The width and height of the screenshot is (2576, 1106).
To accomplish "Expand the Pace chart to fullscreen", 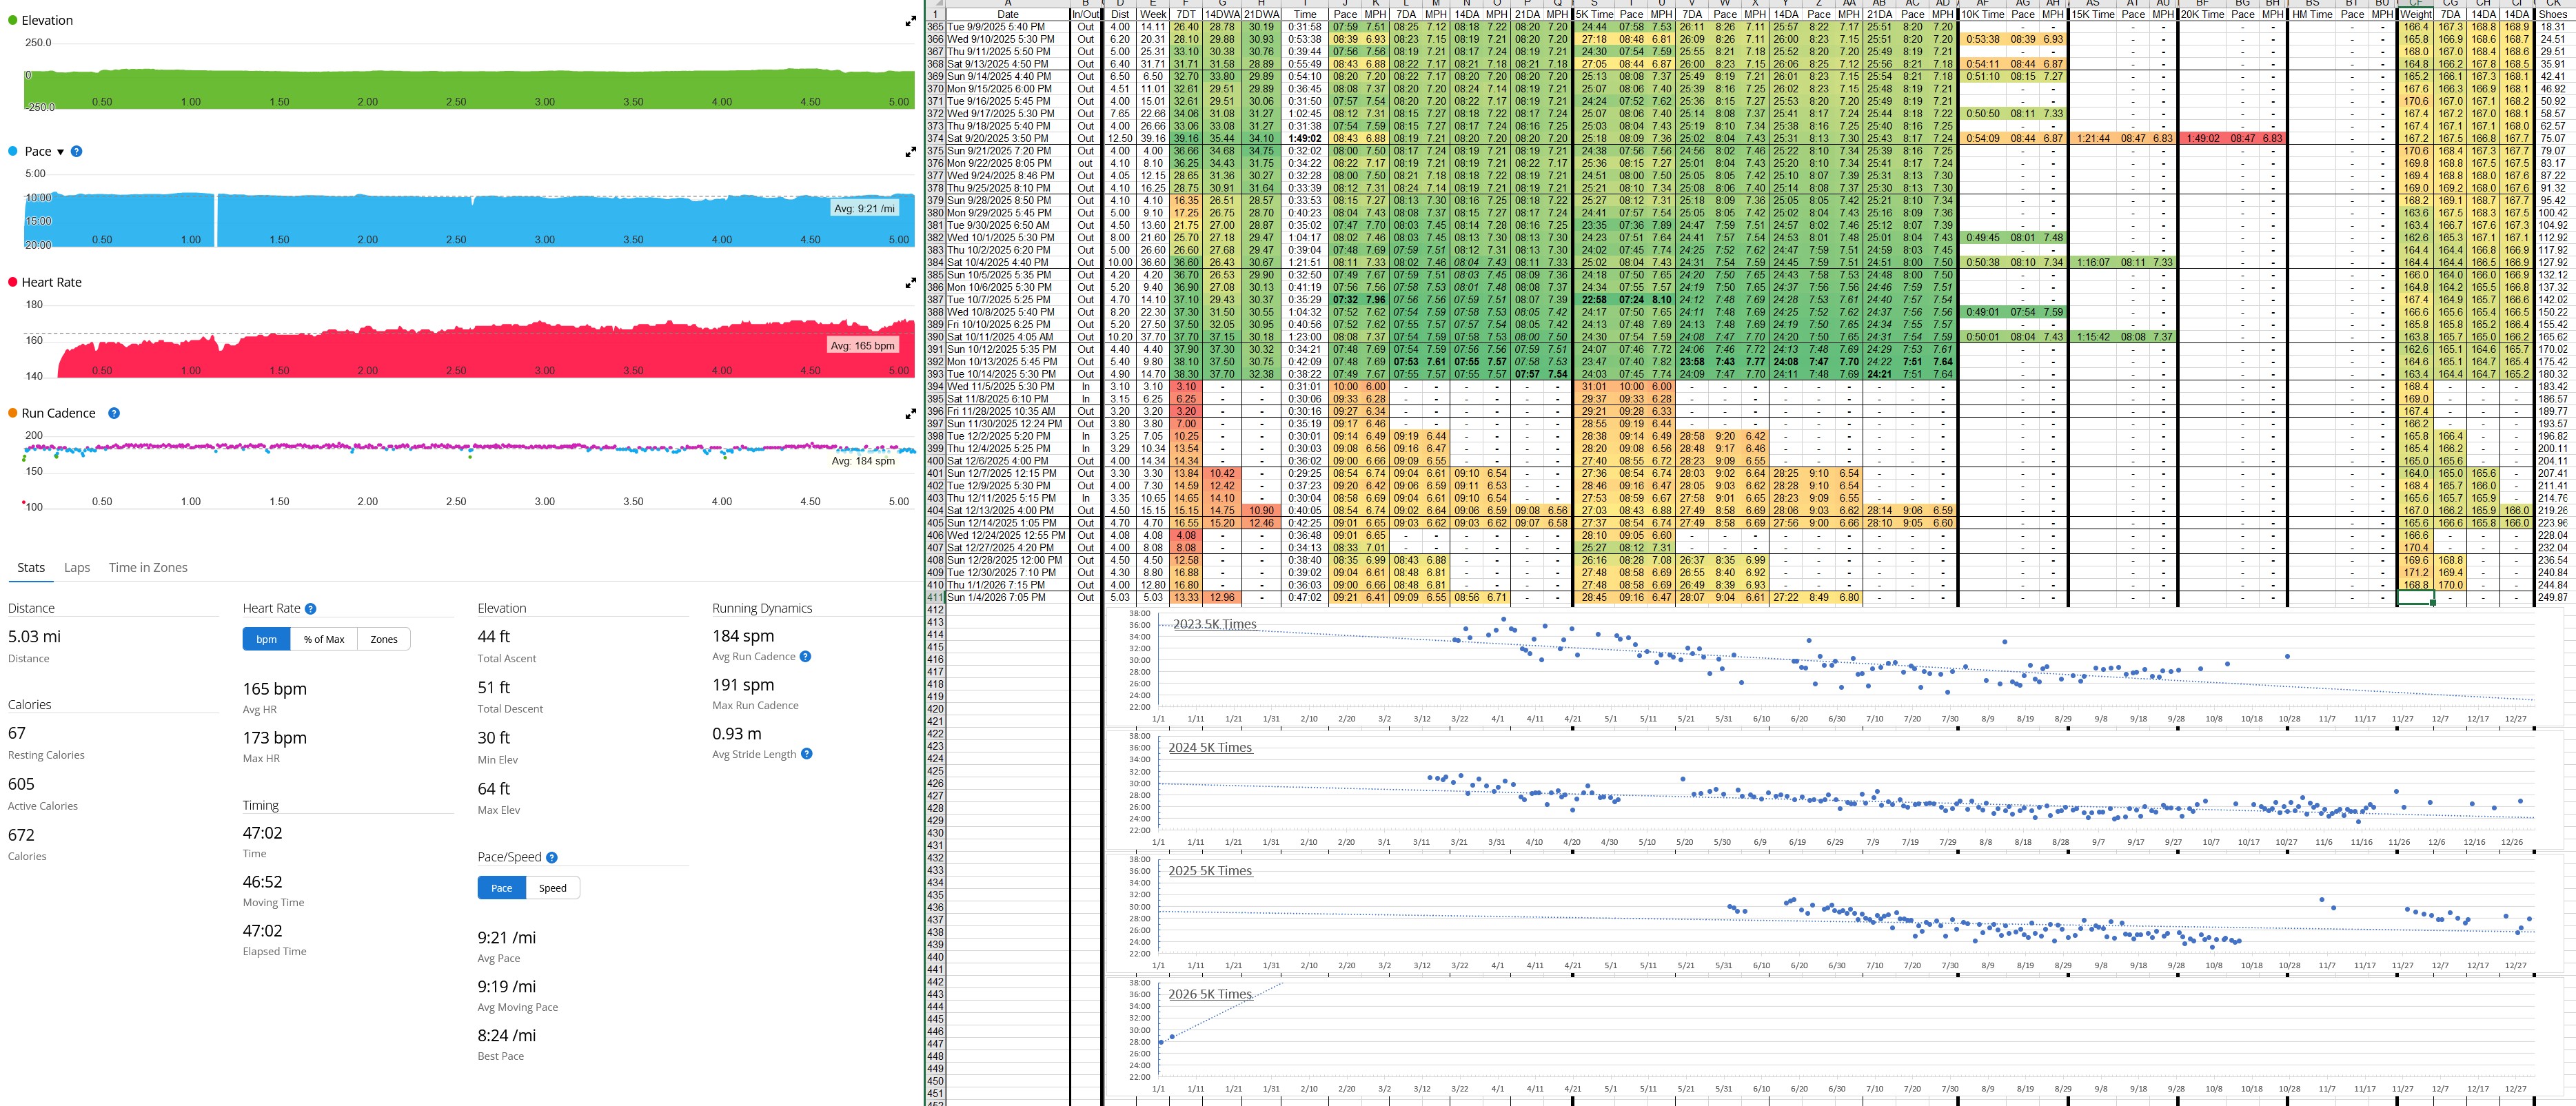I will [910, 152].
